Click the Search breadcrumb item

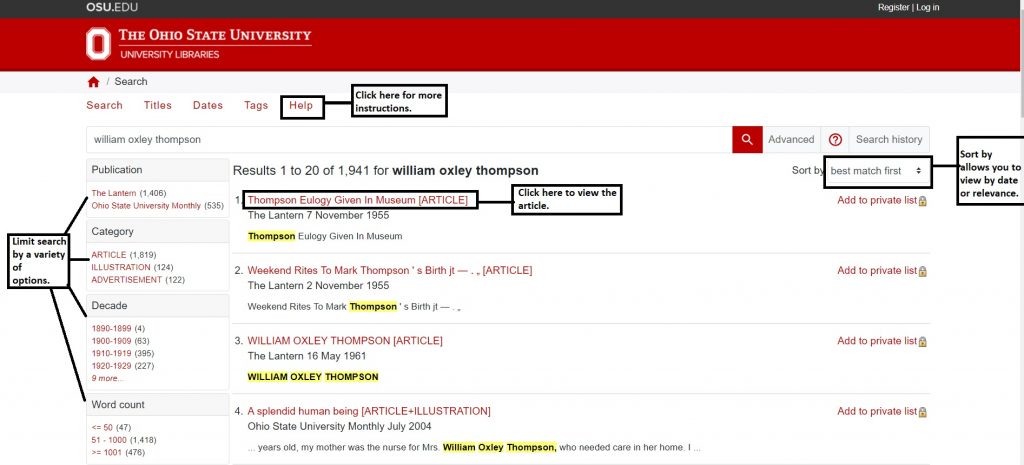(x=131, y=82)
